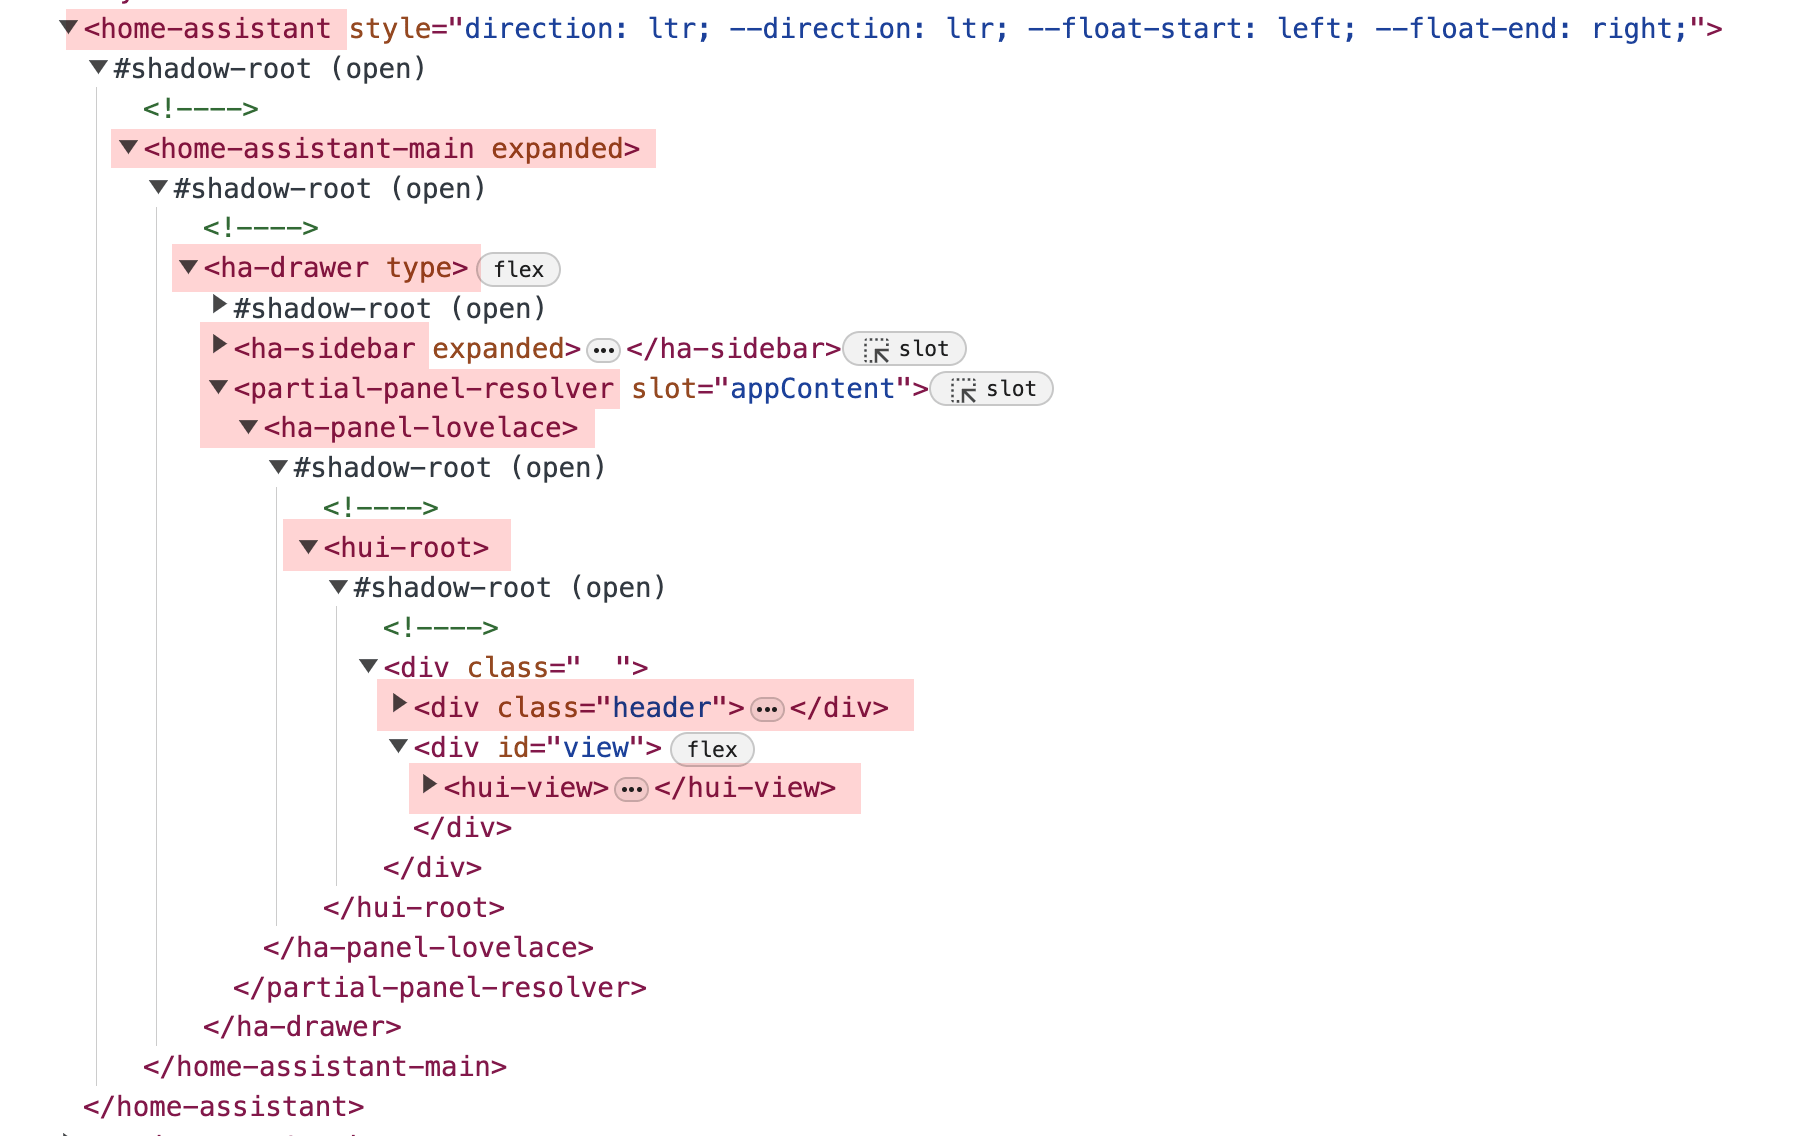This screenshot has width=1816, height=1136.
Task: Collapse the home-assistant root element
Action: coord(69,27)
